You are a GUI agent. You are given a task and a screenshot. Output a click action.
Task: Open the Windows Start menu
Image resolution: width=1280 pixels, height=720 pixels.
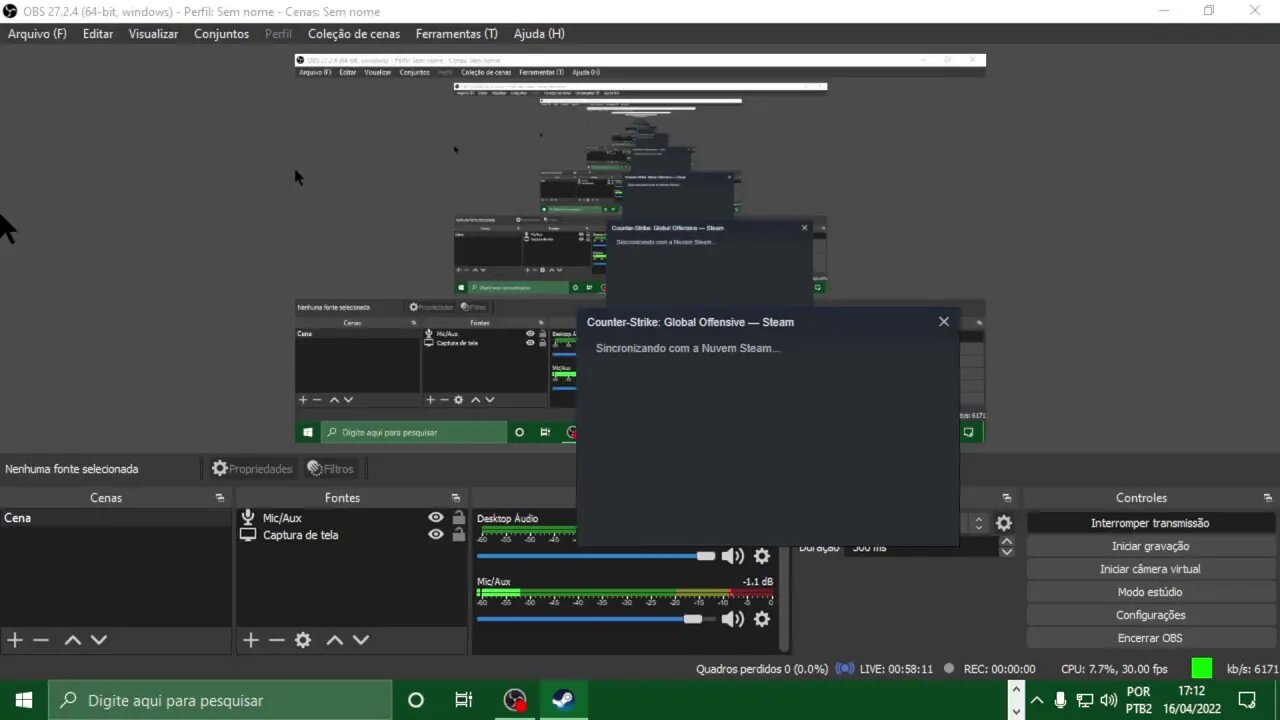[24, 700]
